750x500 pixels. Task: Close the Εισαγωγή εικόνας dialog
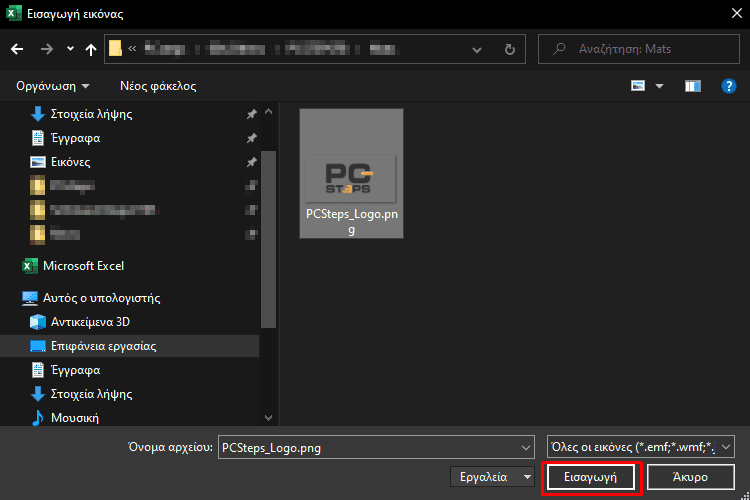(x=737, y=13)
